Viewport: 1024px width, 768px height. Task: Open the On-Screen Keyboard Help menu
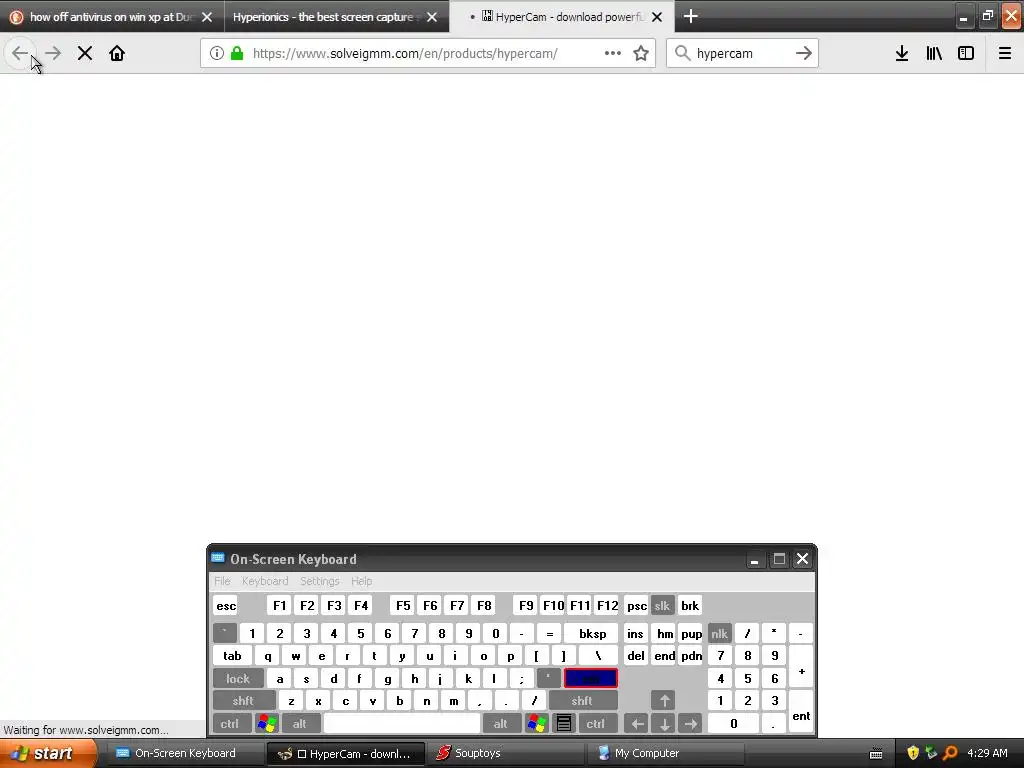point(361,581)
